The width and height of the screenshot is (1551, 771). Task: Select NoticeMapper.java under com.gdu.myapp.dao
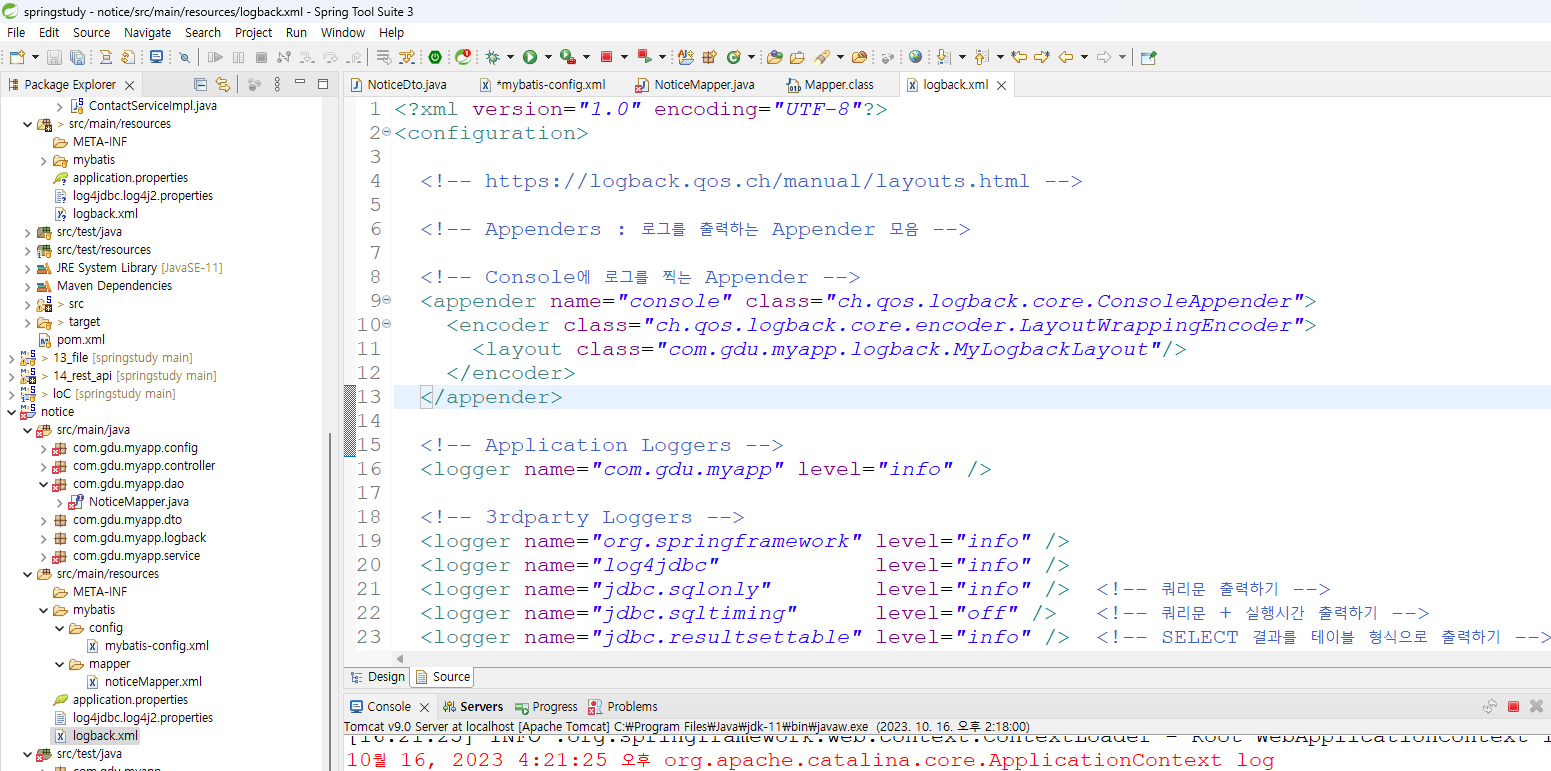click(138, 502)
